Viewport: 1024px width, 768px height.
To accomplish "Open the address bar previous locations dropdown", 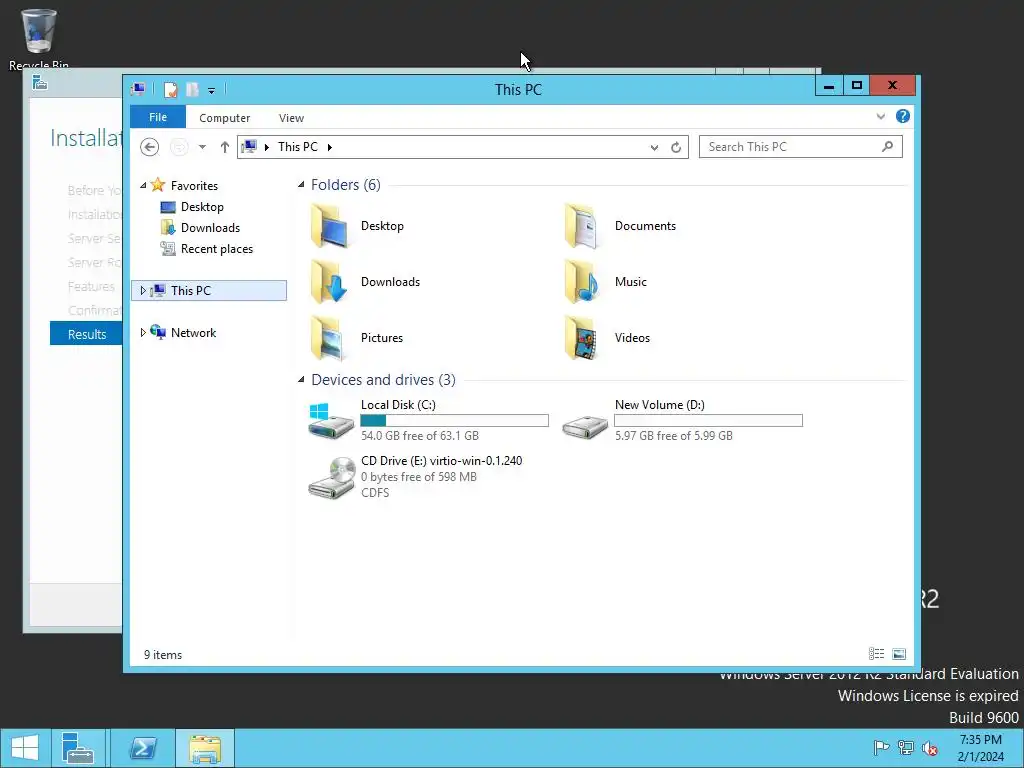I will click(x=654, y=148).
